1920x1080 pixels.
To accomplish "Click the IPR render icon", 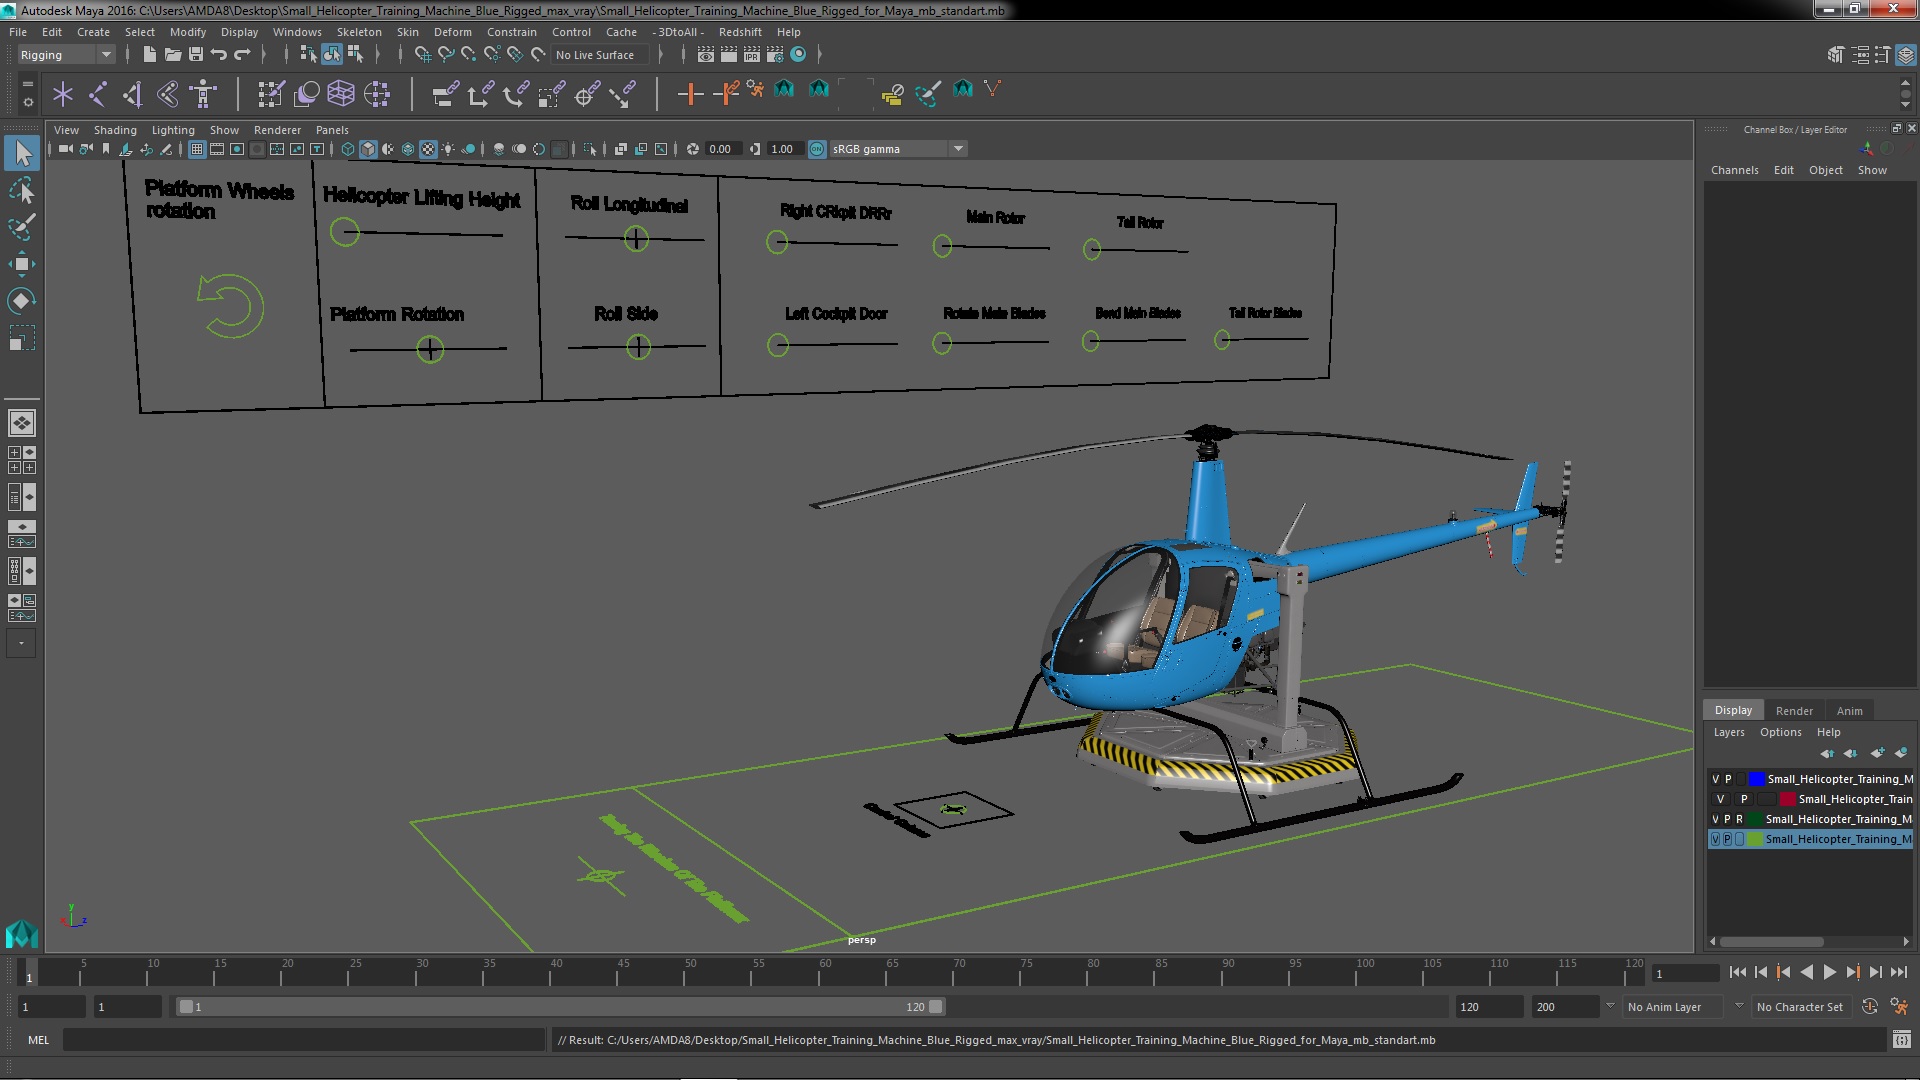I will (752, 55).
